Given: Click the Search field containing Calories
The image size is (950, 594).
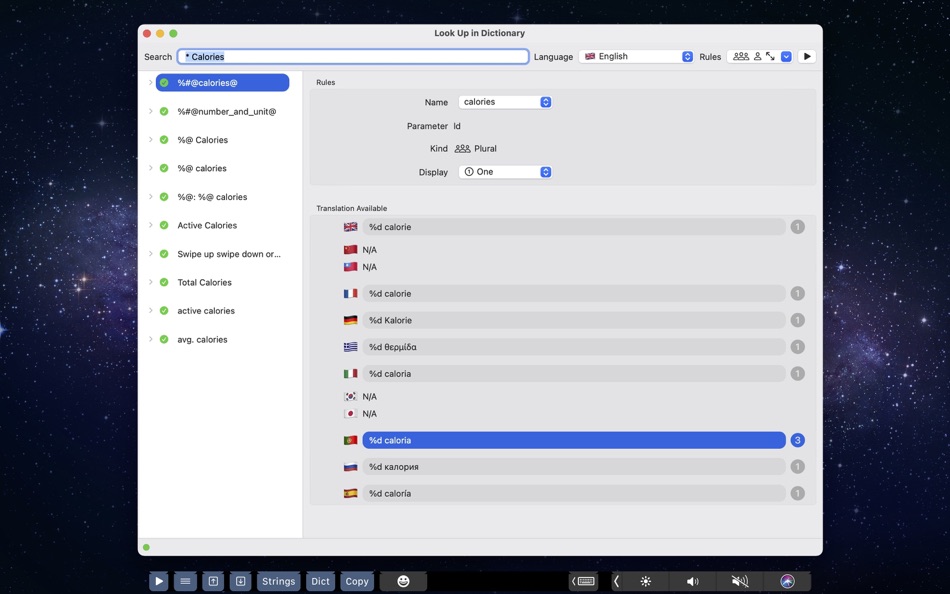Looking at the screenshot, I should click(353, 56).
